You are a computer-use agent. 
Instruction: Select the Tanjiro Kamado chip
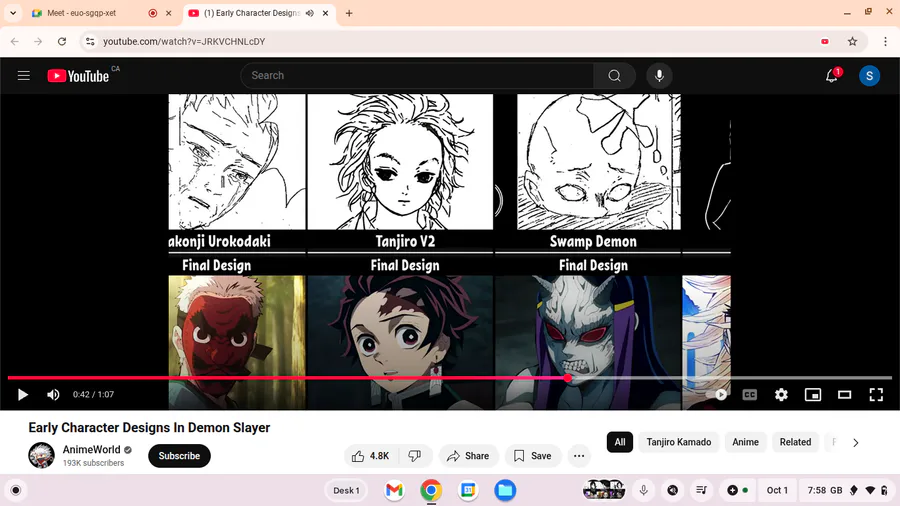coord(678,442)
